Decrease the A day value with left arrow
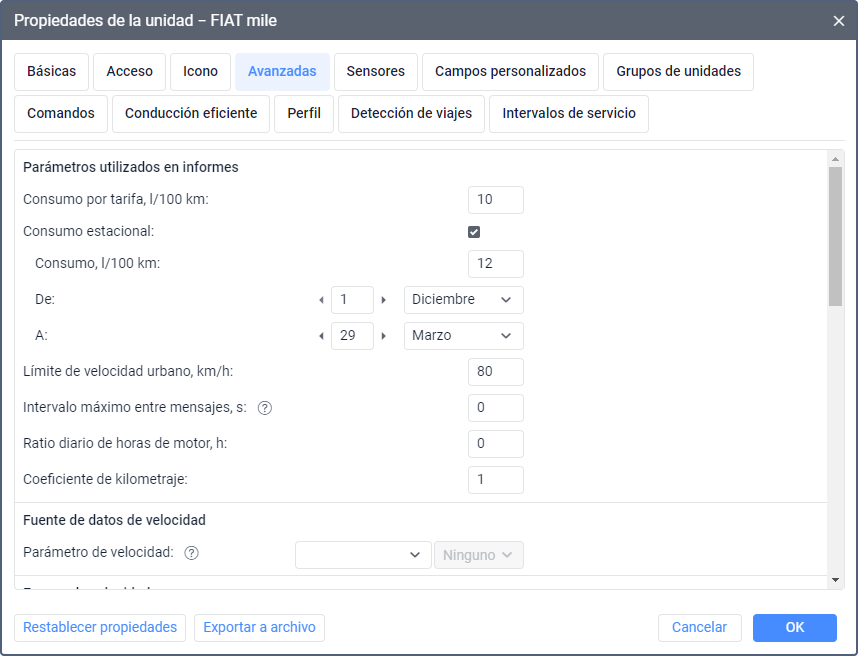The width and height of the screenshot is (858, 656). pos(321,336)
